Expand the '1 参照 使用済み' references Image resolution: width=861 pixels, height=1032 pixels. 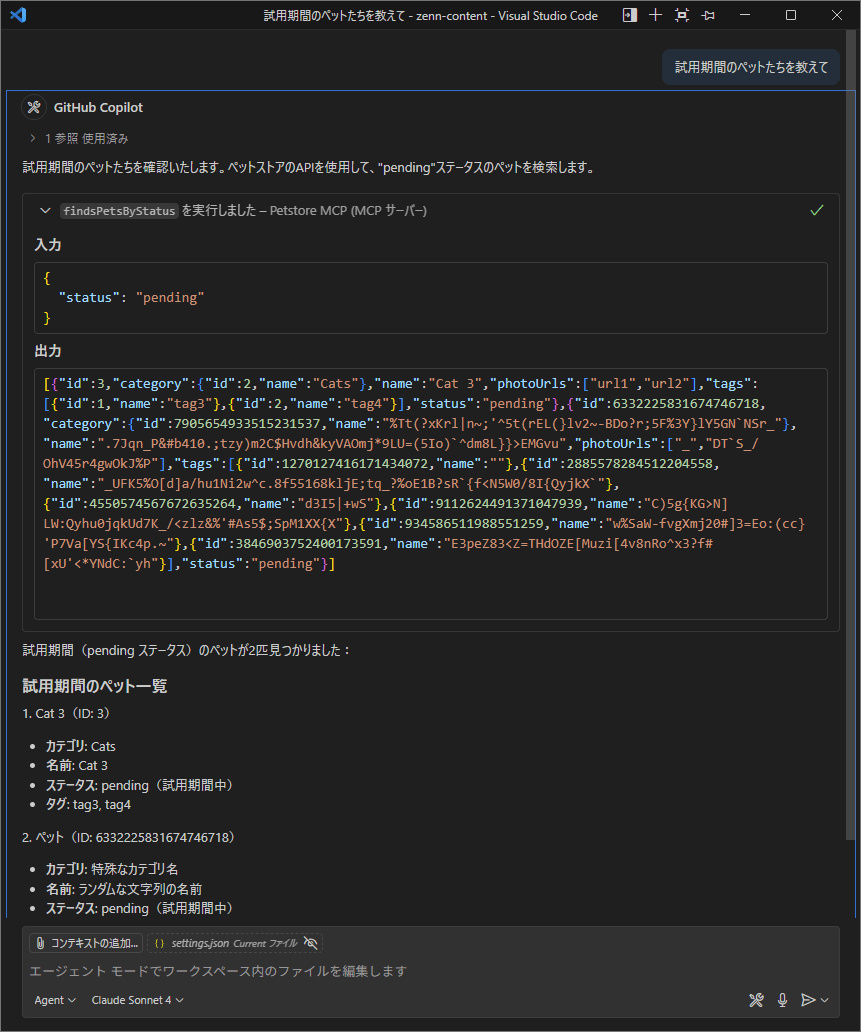point(79,138)
